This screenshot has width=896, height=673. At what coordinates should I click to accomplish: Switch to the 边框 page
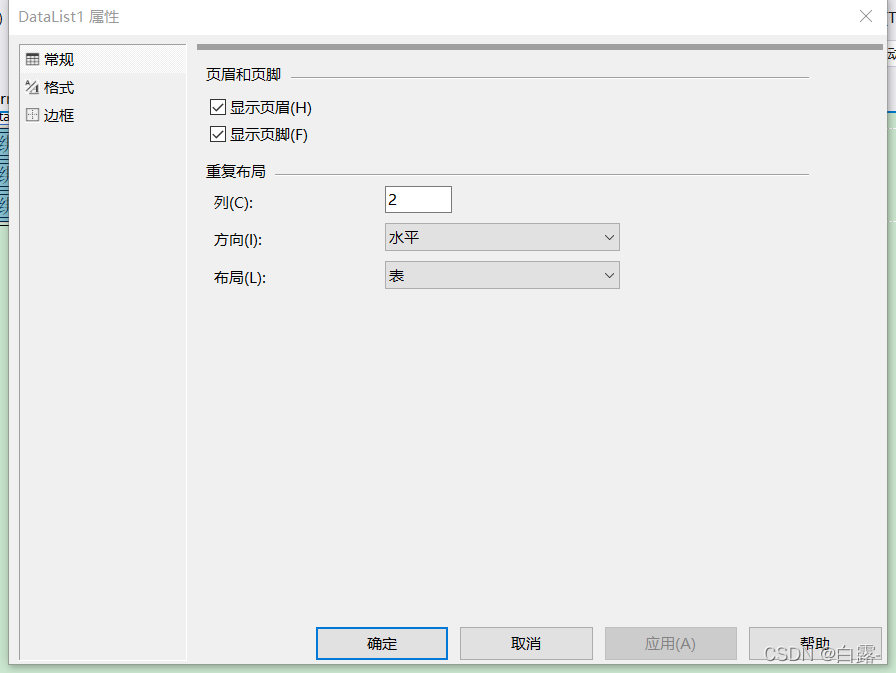click(103, 115)
